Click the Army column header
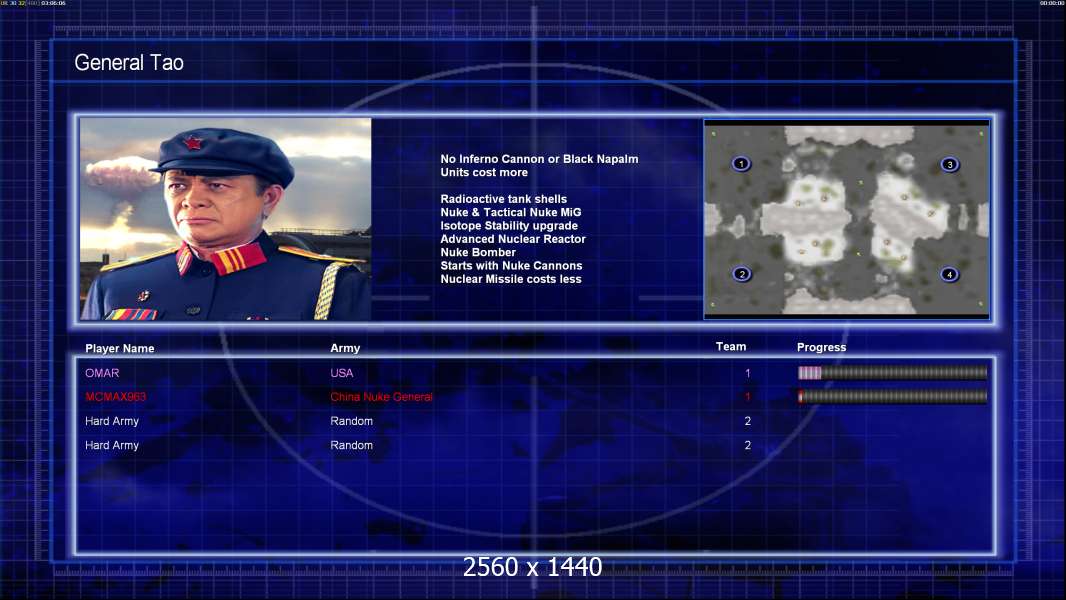This screenshot has height=600, width=1066. pos(345,348)
